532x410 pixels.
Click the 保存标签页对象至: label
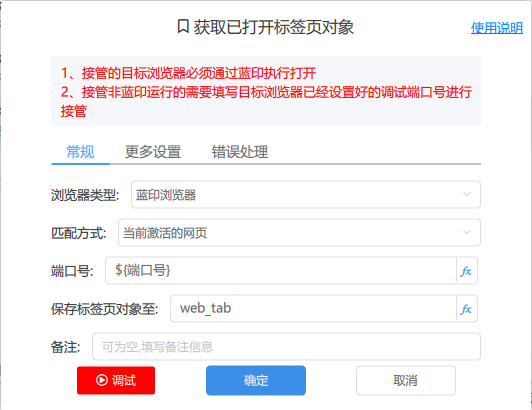click(x=104, y=309)
